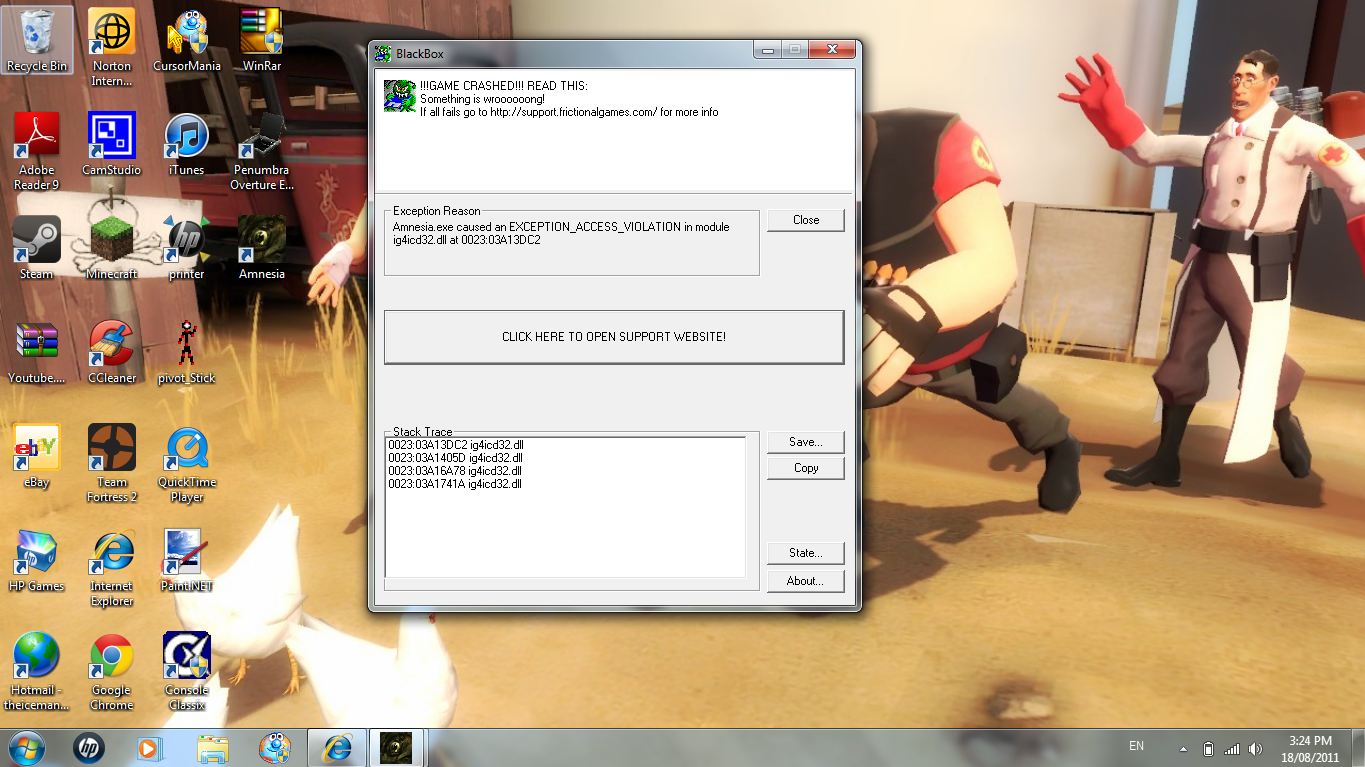
Task: Click the Close button in BlackBox
Action: 805,220
